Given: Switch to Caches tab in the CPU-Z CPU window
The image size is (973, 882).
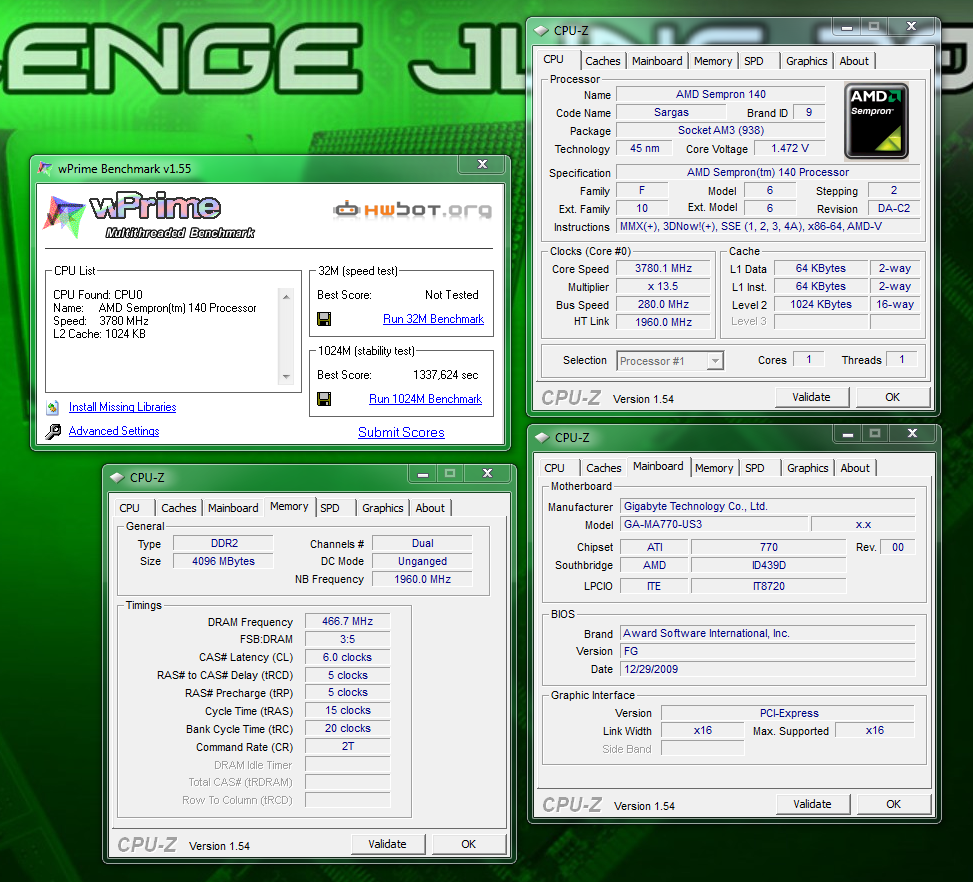Looking at the screenshot, I should click(603, 61).
